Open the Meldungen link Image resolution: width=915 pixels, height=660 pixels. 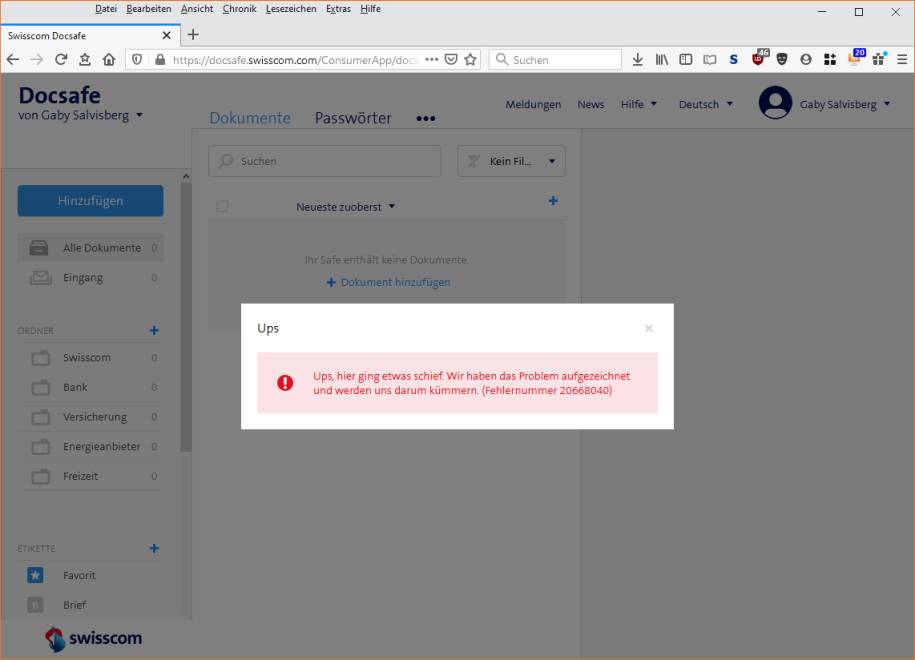[533, 104]
